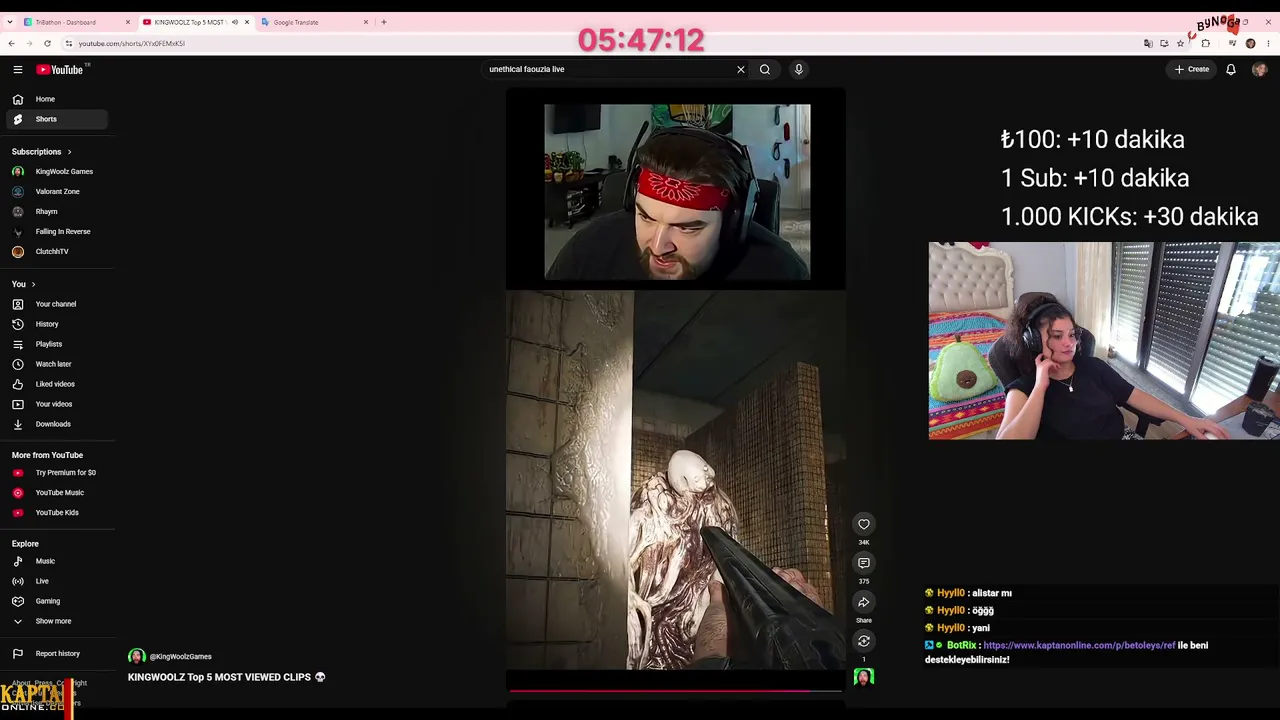
Task: Click the magnifier search button
Action: pyautogui.click(x=765, y=69)
